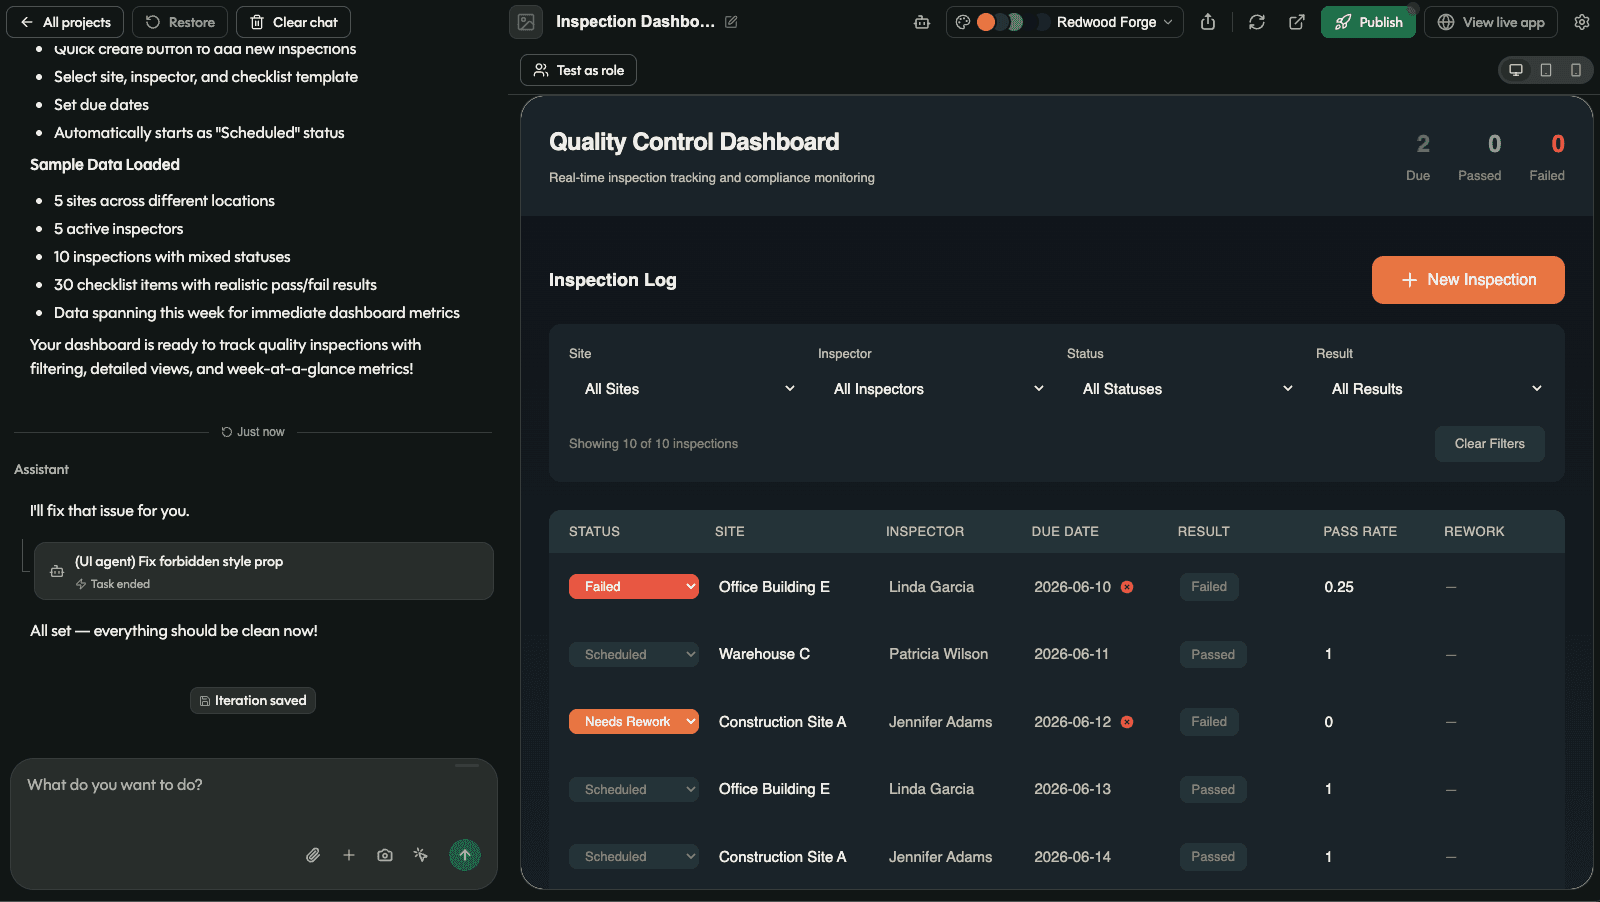Click View live app button
Image resolution: width=1600 pixels, height=902 pixels.
[1491, 22]
